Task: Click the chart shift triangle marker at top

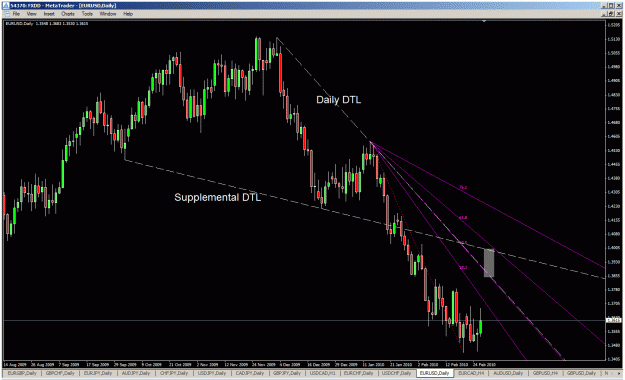Action: coord(484,21)
